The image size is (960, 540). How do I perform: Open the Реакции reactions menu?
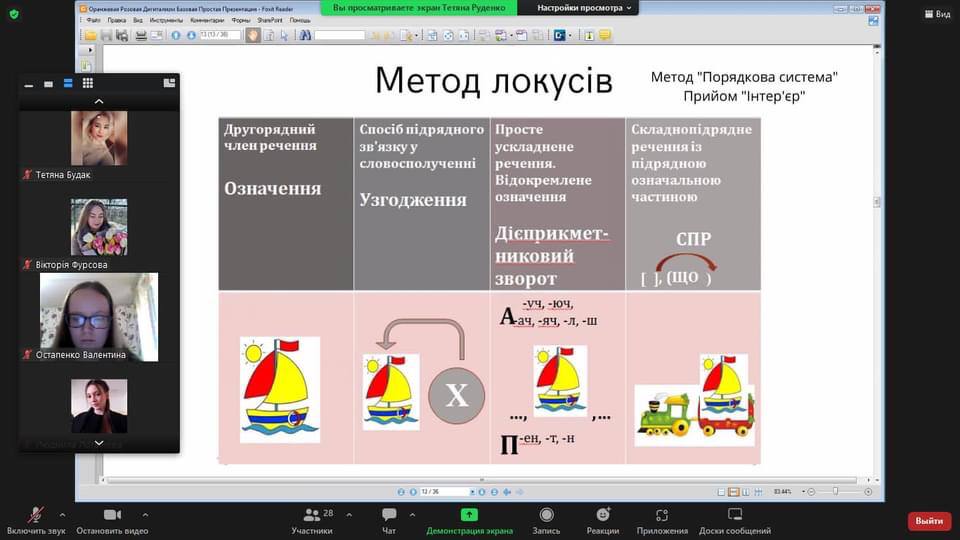point(603,518)
